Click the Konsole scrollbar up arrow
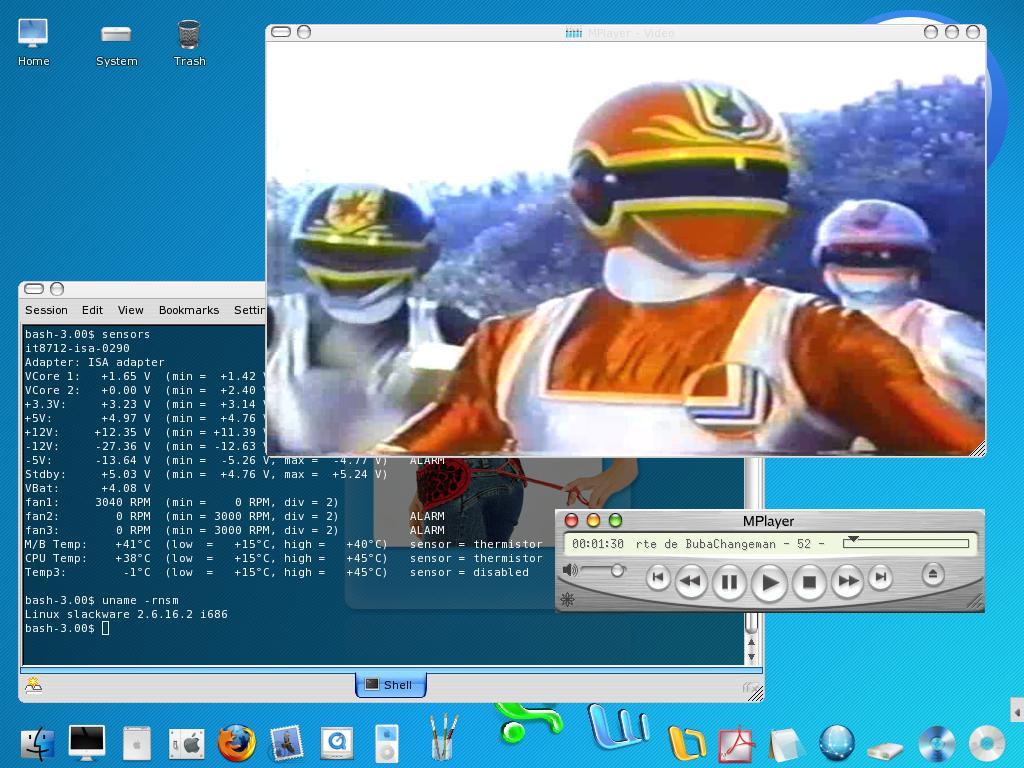1024x768 pixels. click(751, 644)
